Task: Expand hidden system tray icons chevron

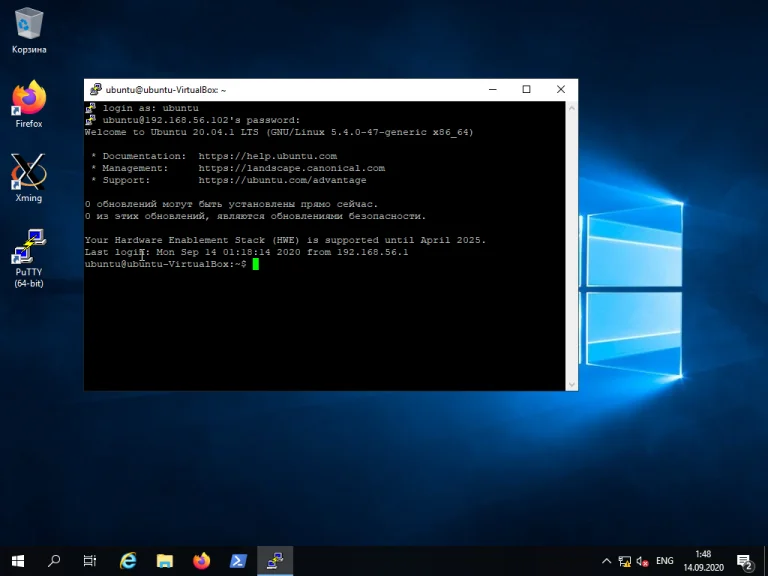Action: coord(606,561)
